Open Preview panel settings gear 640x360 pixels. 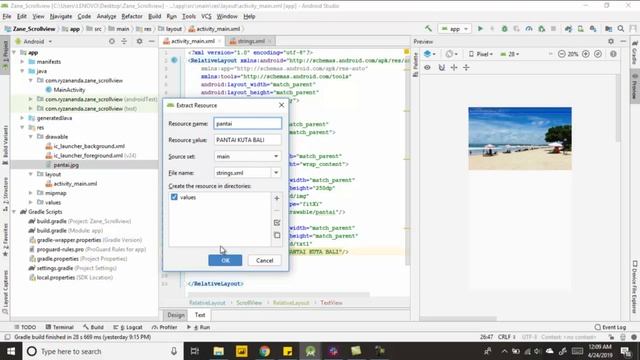611,41
